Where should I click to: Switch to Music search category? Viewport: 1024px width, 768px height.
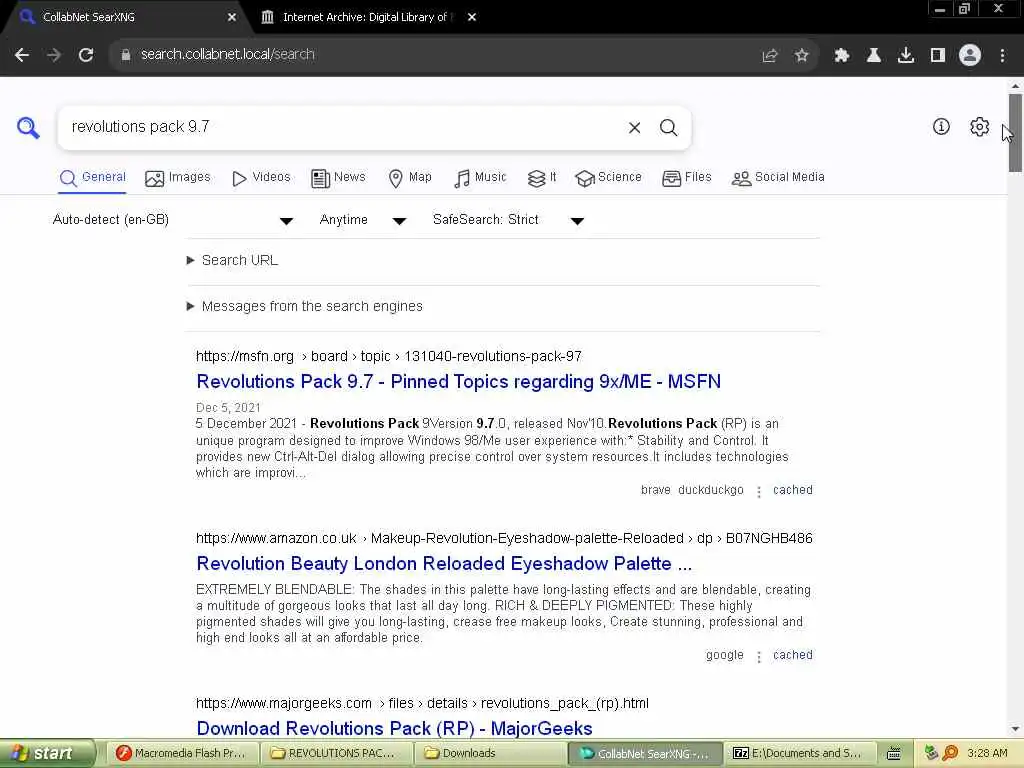click(480, 178)
